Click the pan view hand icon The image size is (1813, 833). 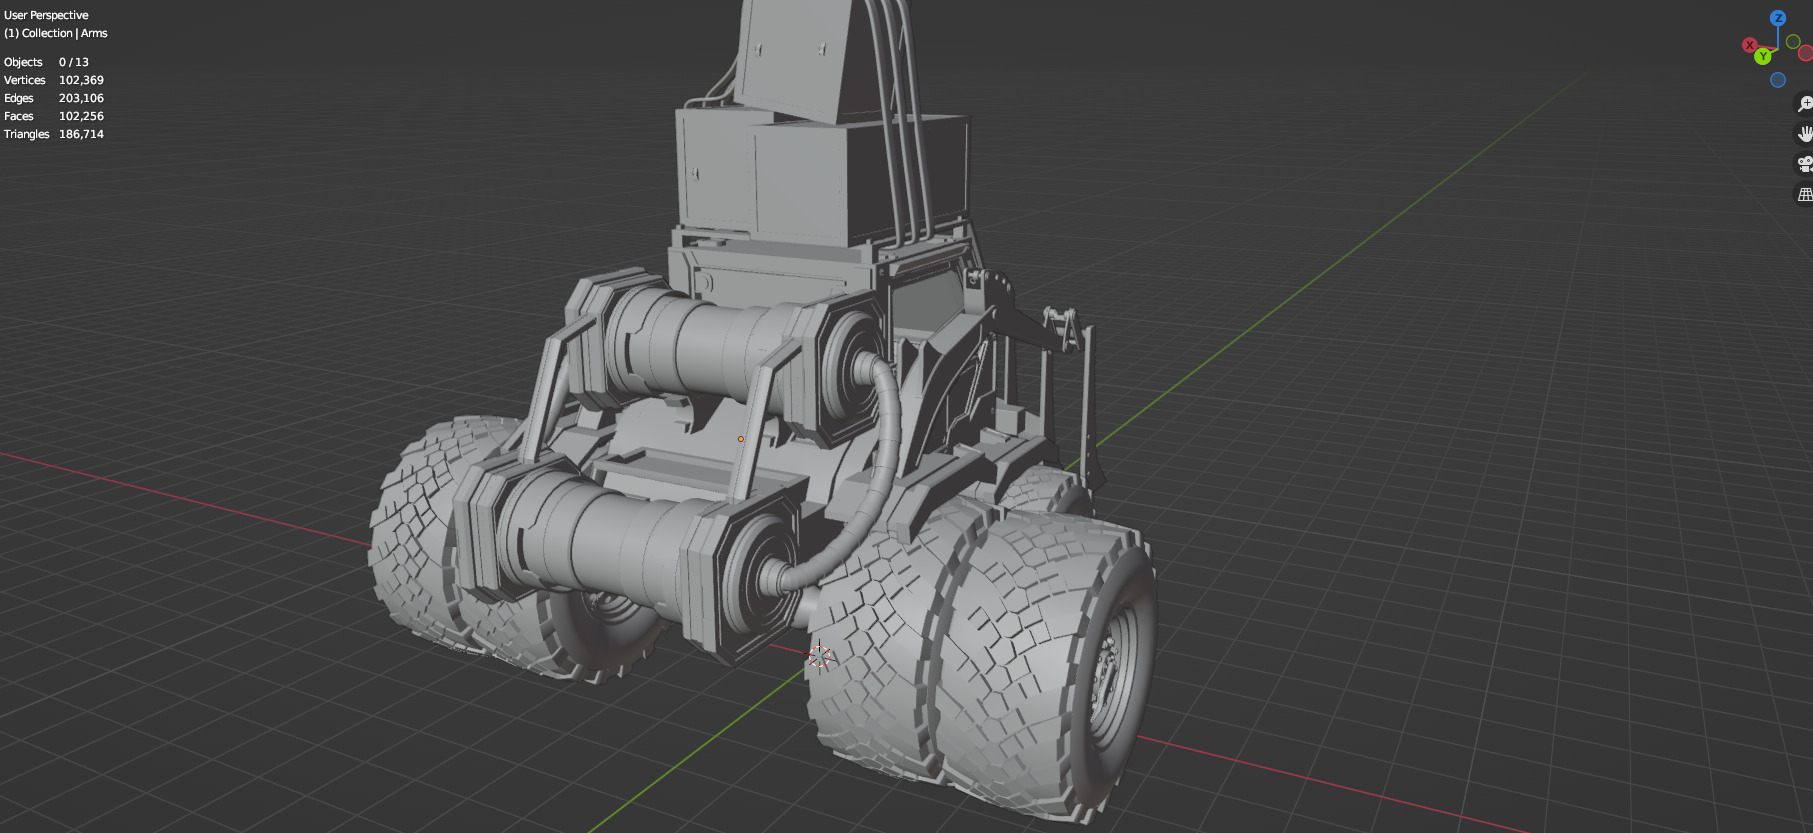(1805, 134)
